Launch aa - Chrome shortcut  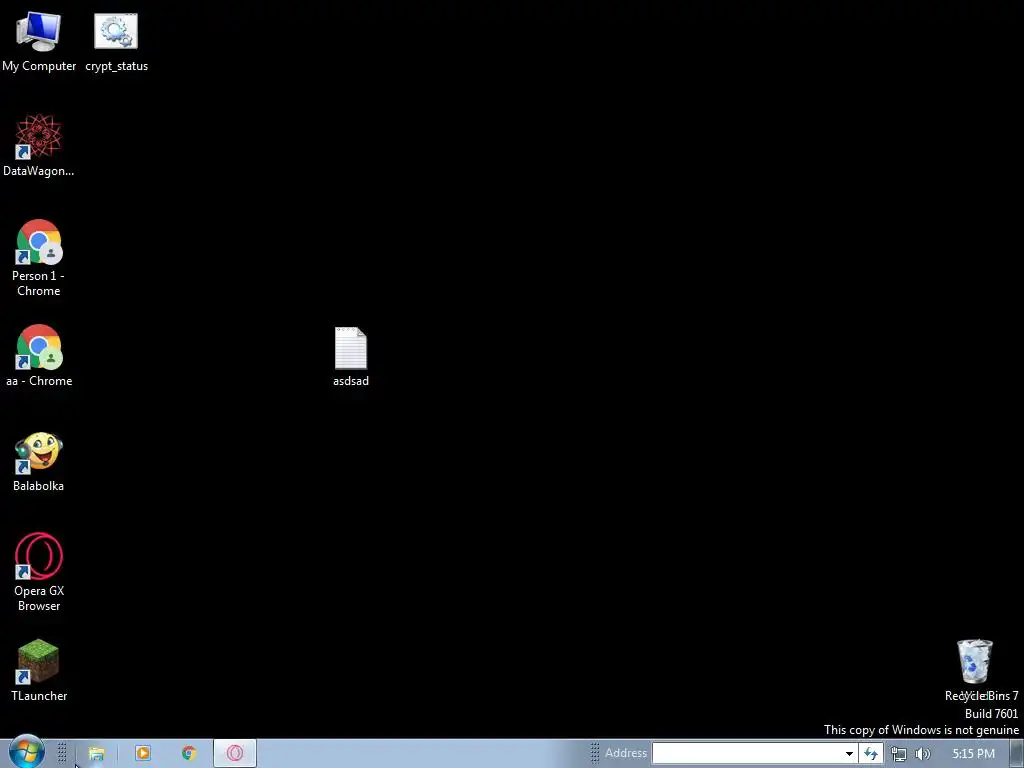39,355
